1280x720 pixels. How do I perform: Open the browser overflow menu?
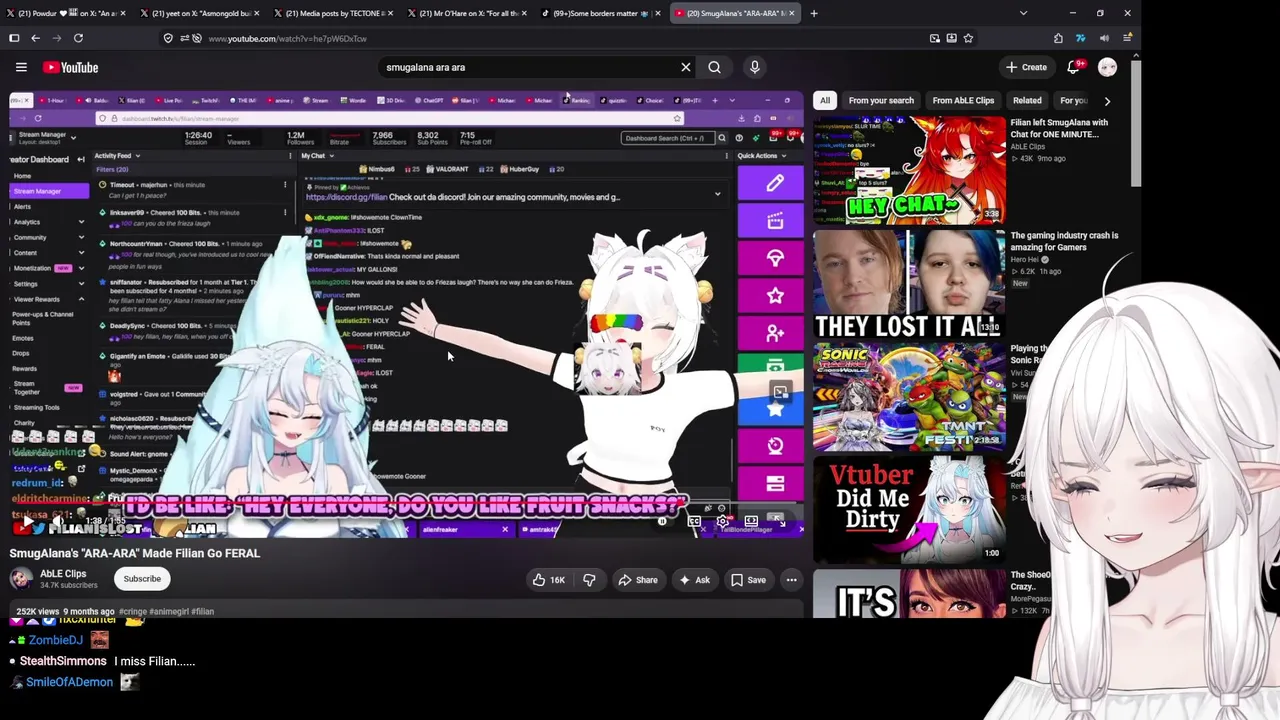click(1126, 38)
